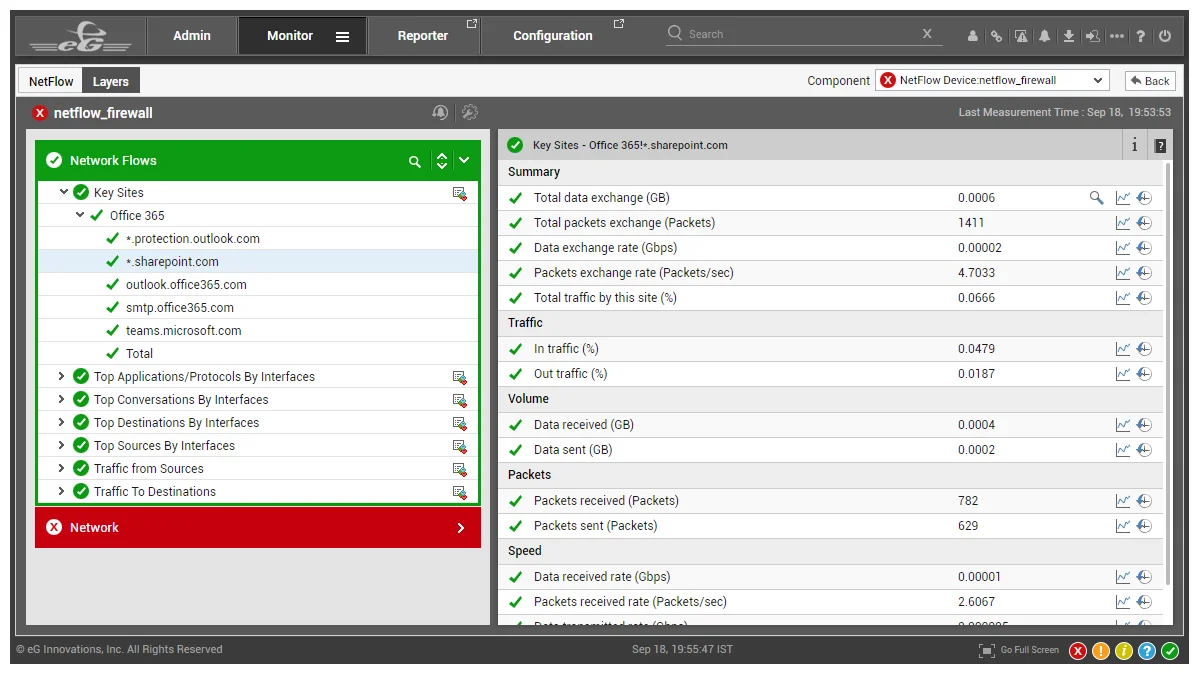Switch to the NetFlow tab
This screenshot has width=1200, height=674.
point(51,81)
